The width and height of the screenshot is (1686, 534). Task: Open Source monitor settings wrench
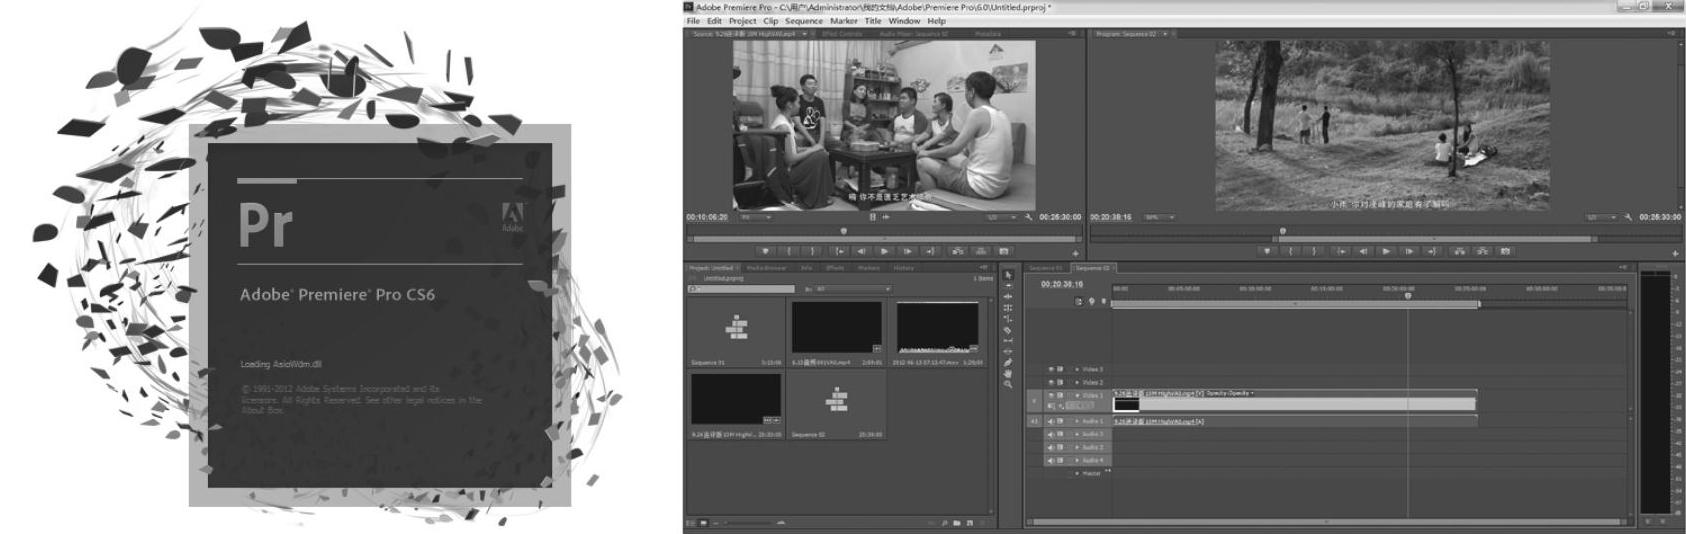point(1028,217)
